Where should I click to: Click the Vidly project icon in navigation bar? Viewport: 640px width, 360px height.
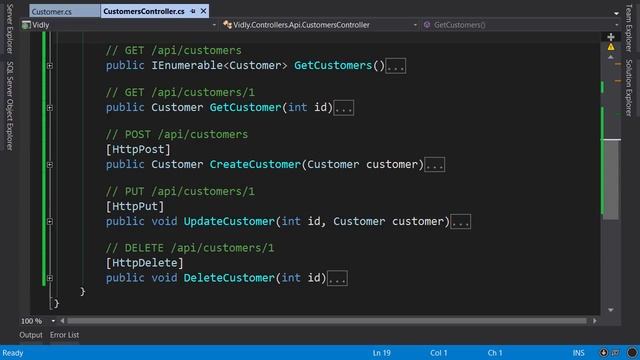(27, 25)
